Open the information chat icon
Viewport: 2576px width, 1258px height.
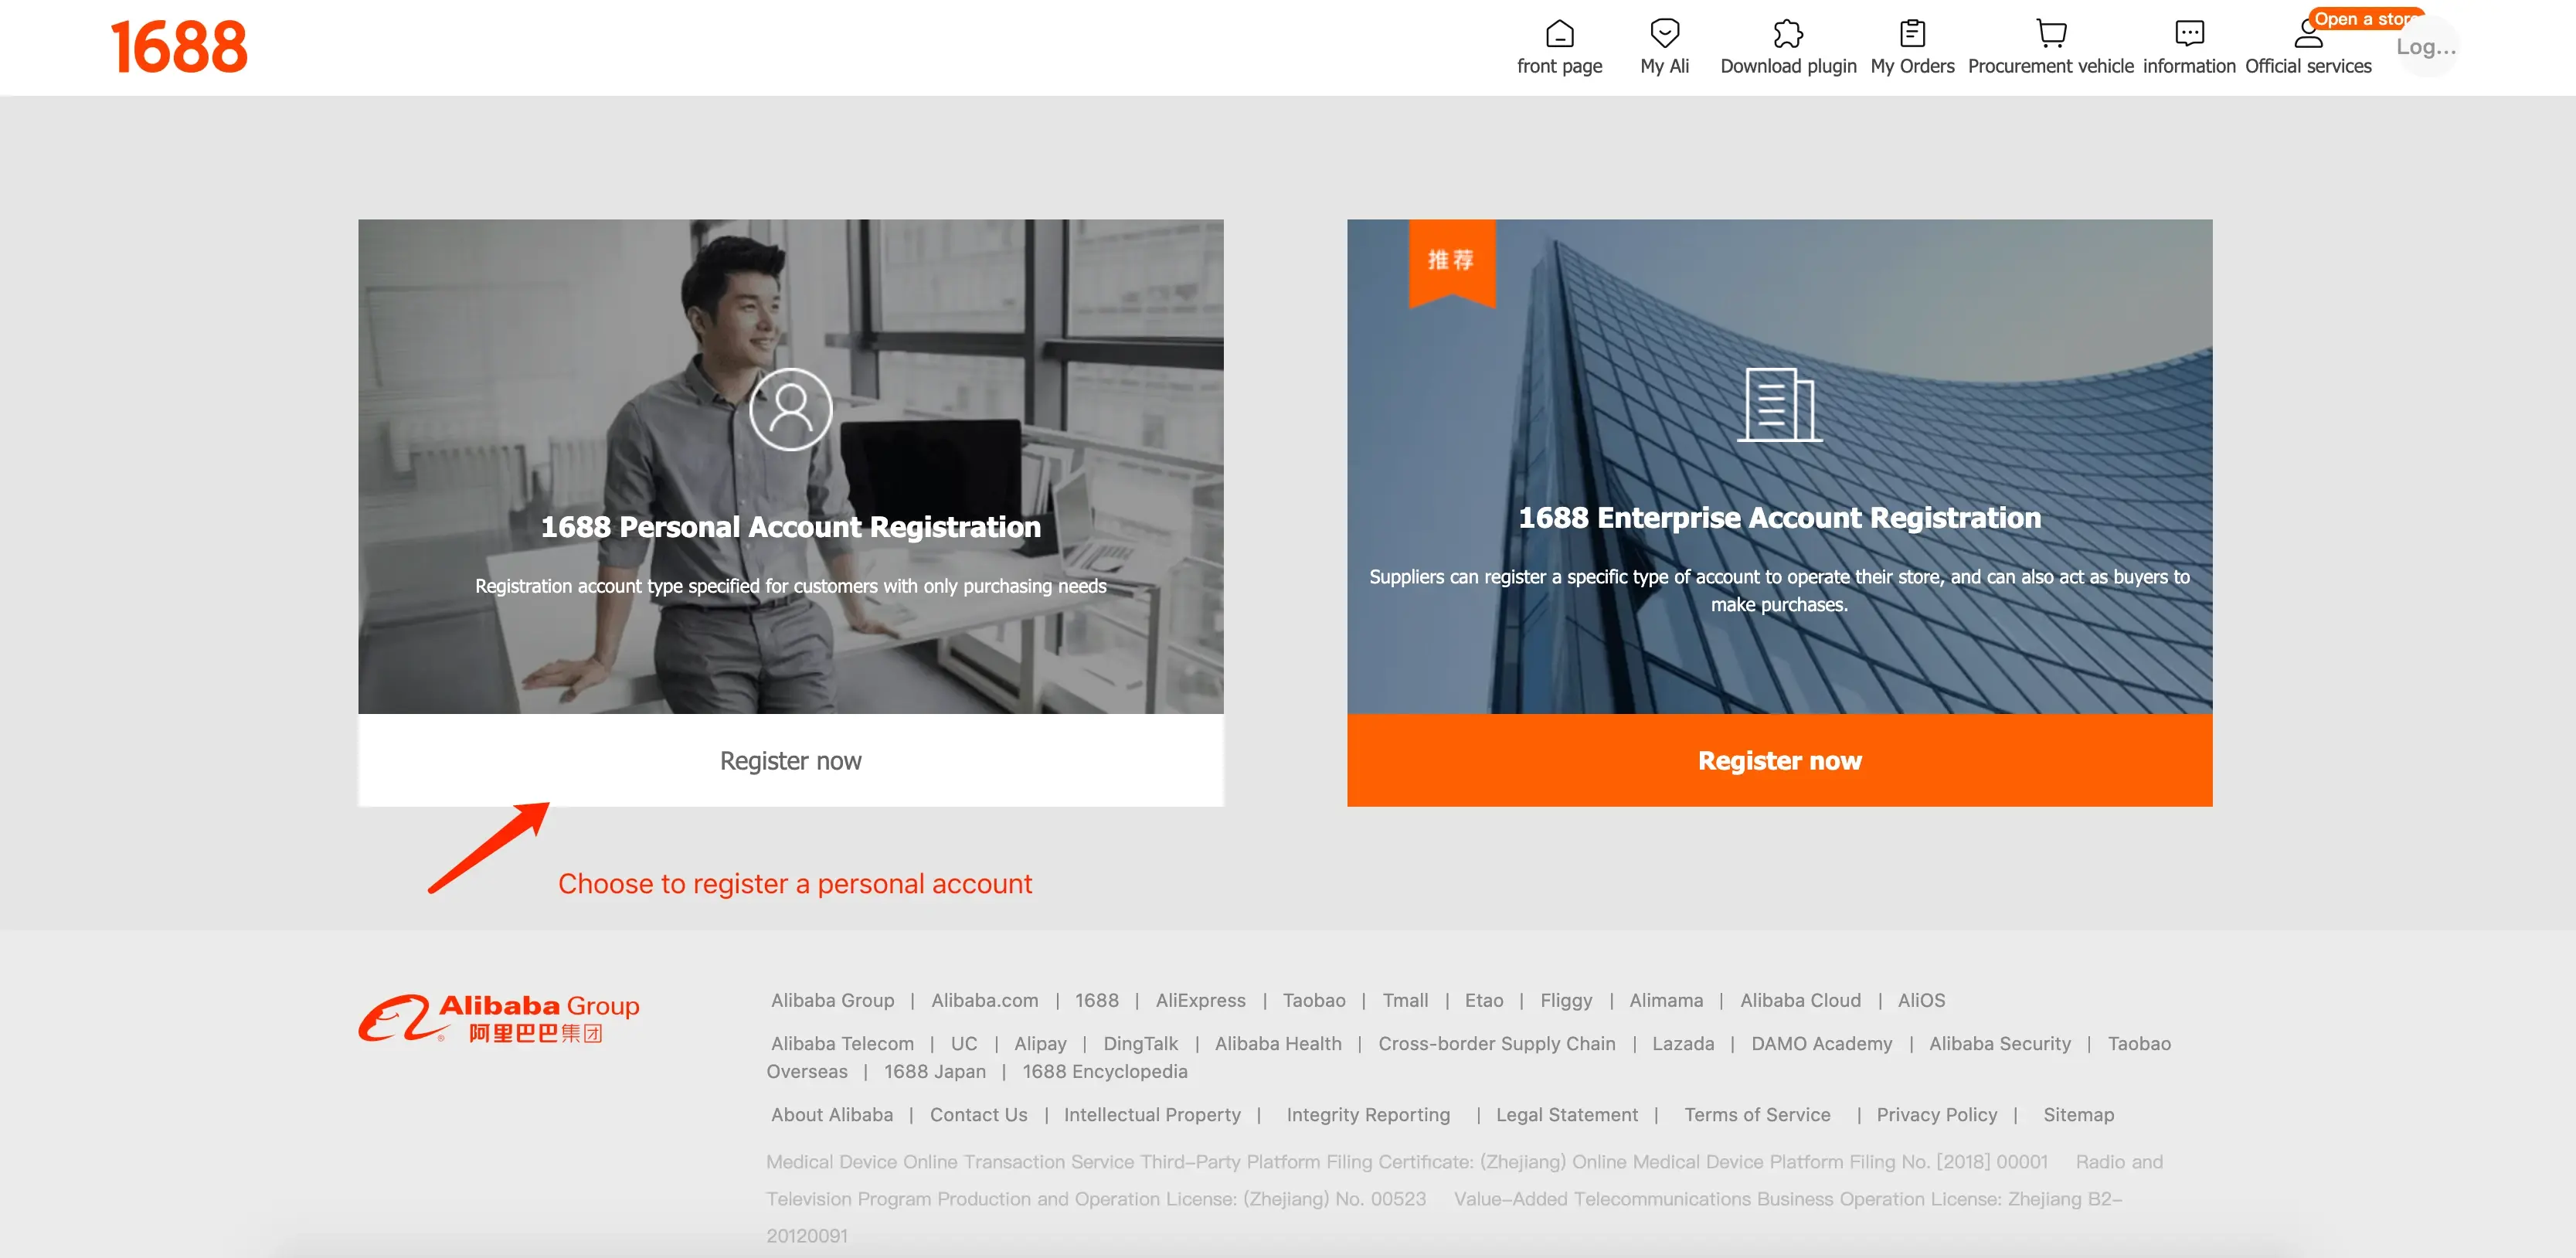pos(2189,34)
